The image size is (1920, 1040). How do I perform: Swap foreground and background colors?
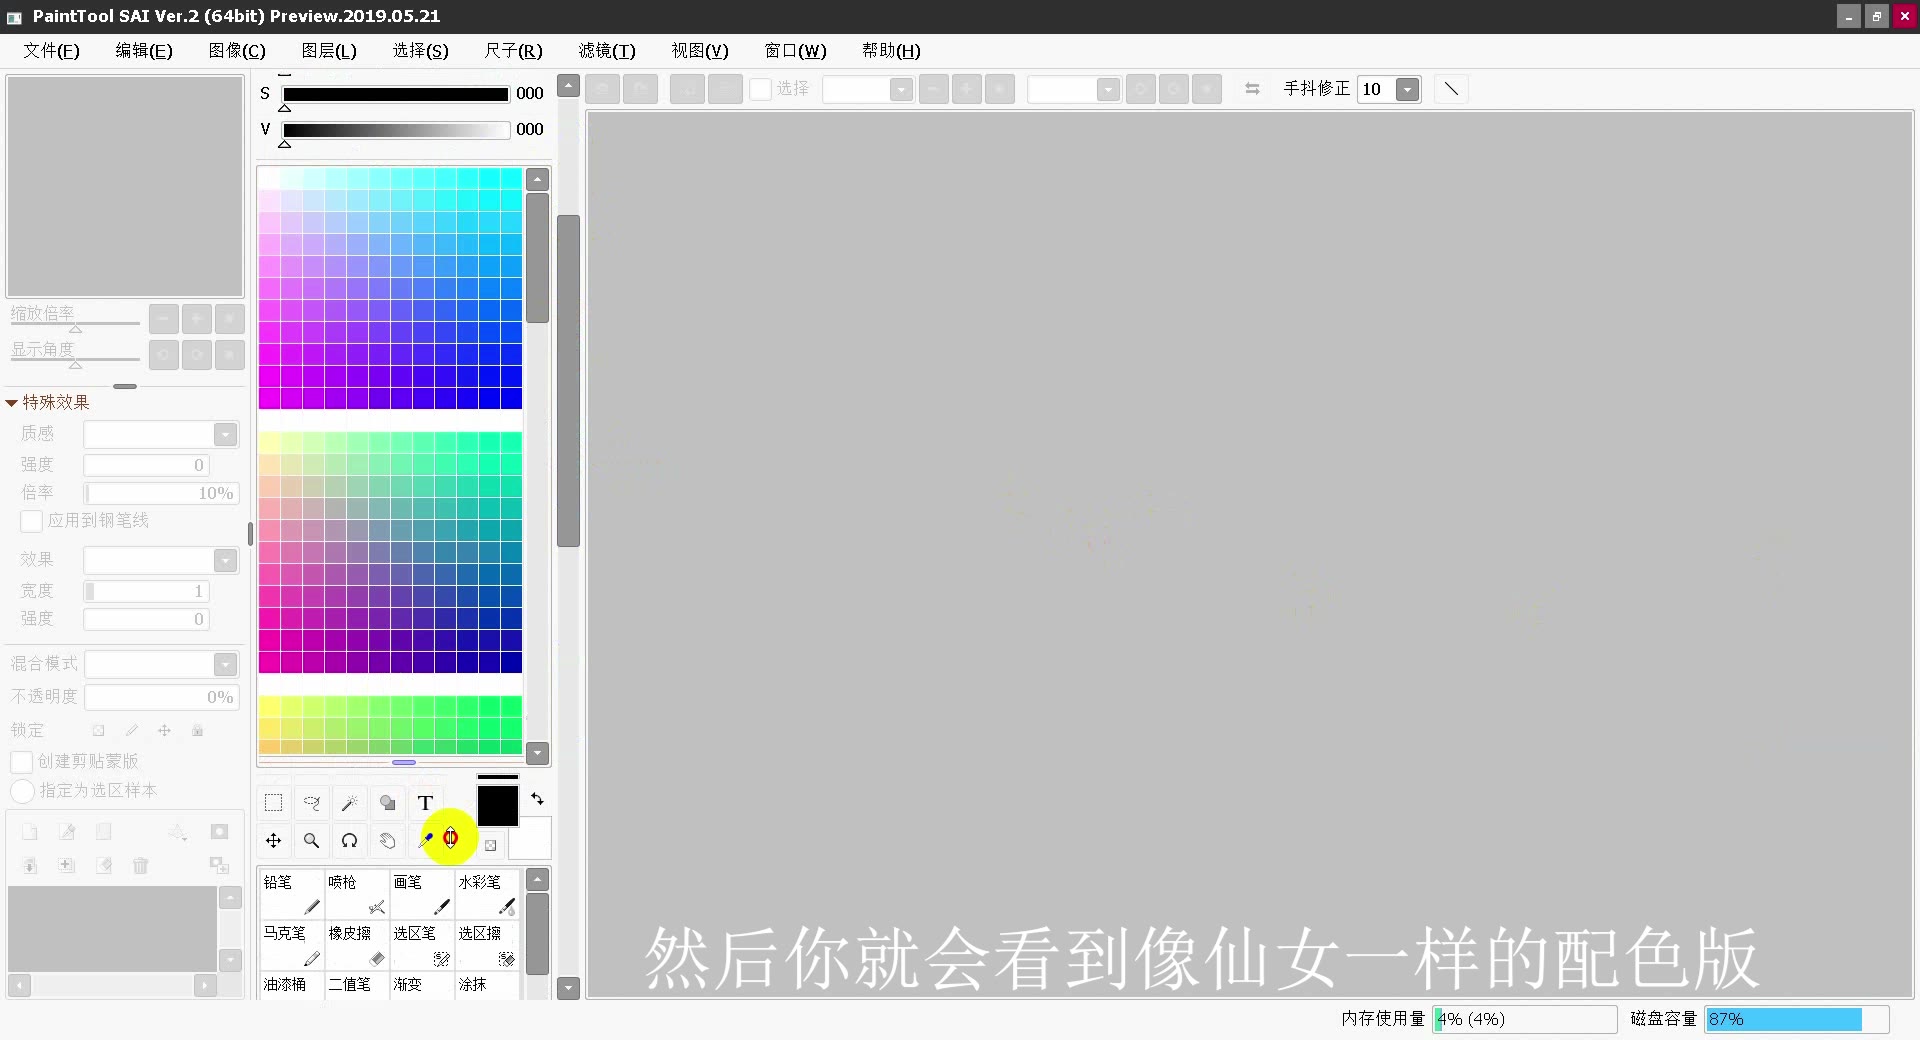(537, 799)
